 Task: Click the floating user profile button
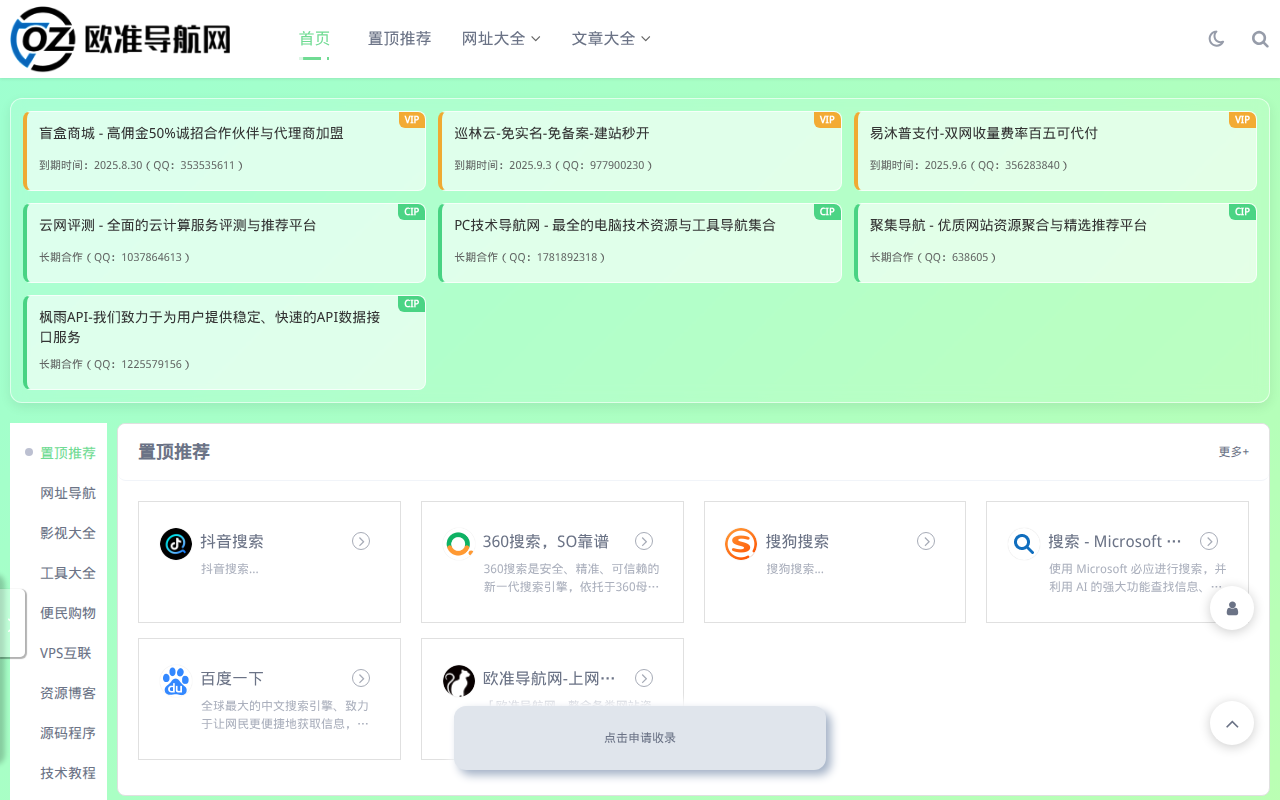pos(1232,608)
